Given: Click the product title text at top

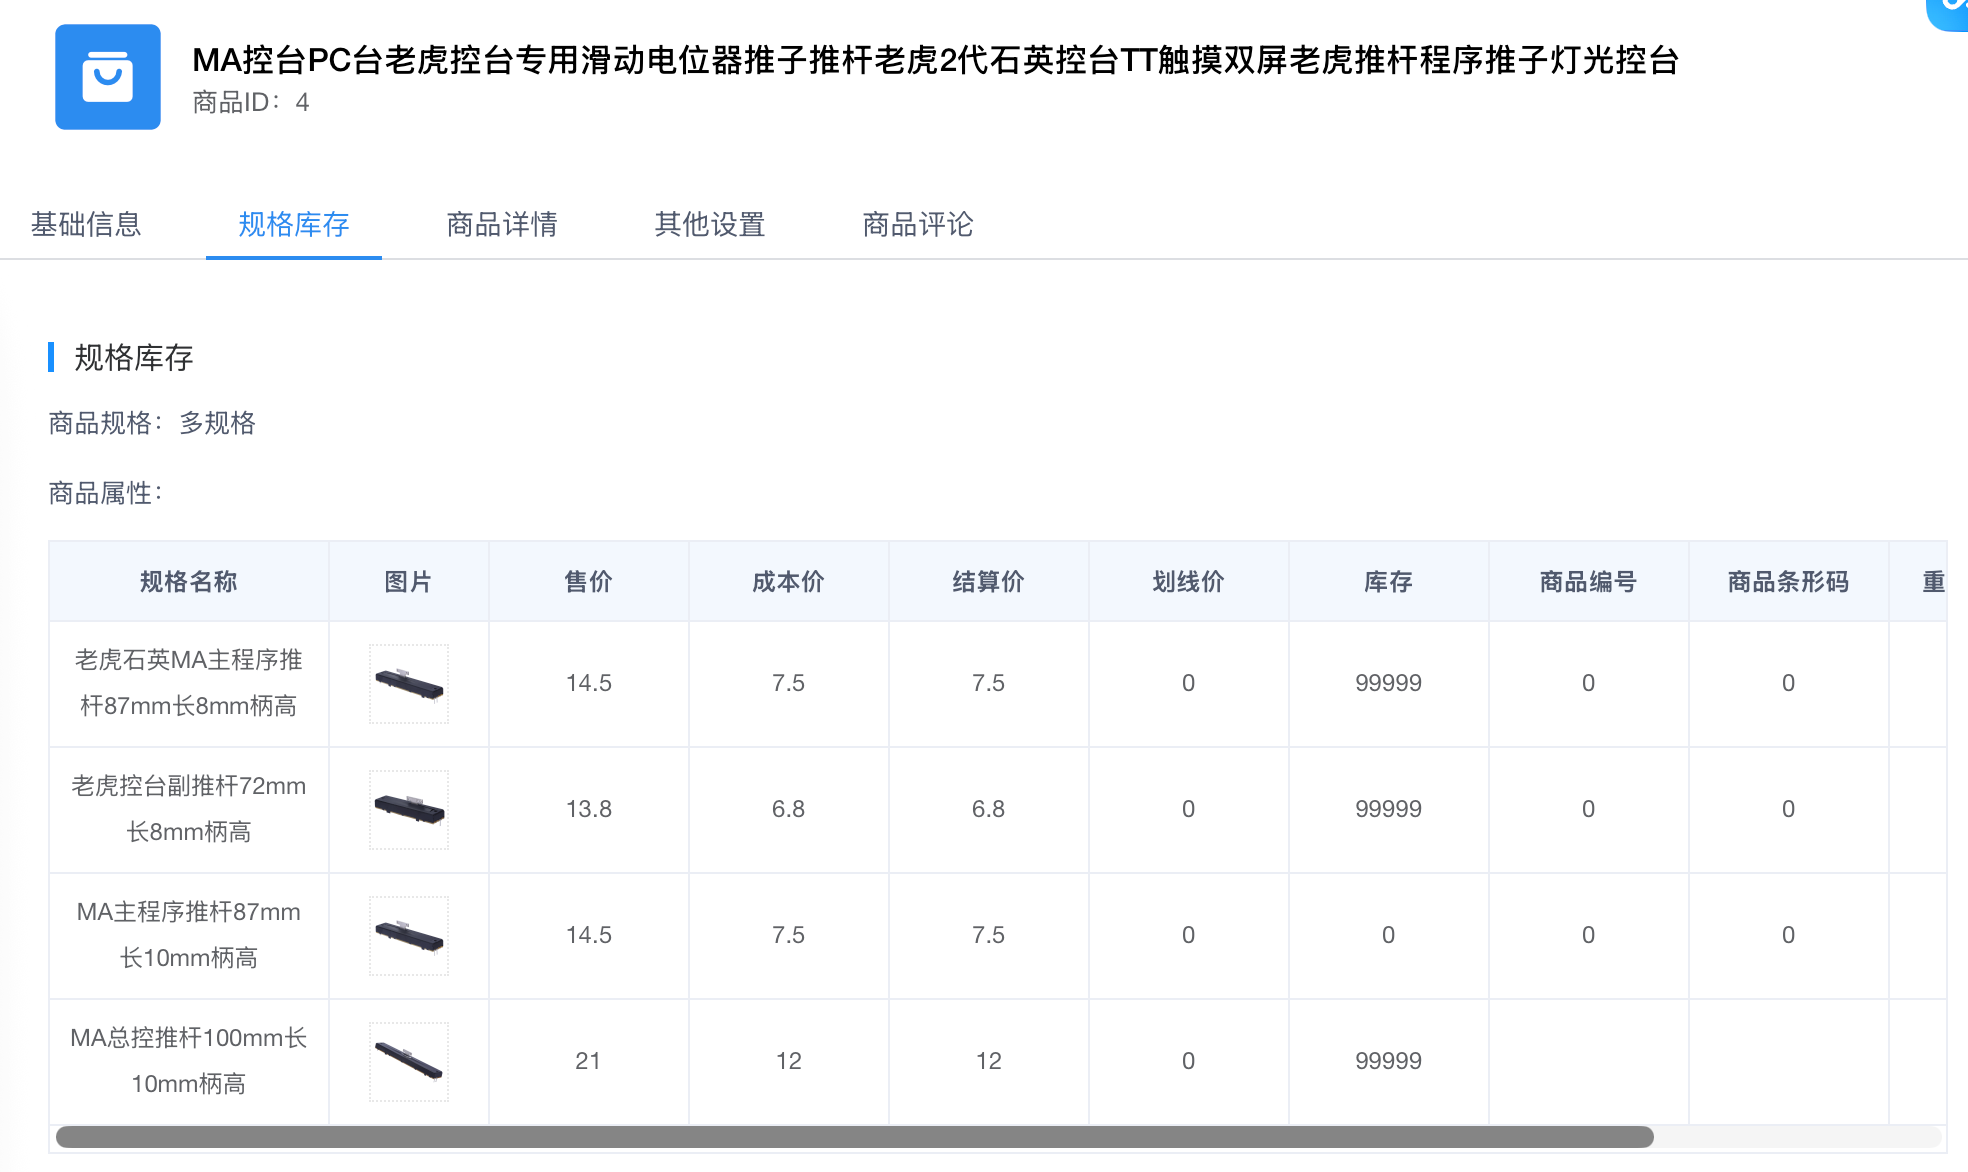Looking at the screenshot, I should click(934, 60).
